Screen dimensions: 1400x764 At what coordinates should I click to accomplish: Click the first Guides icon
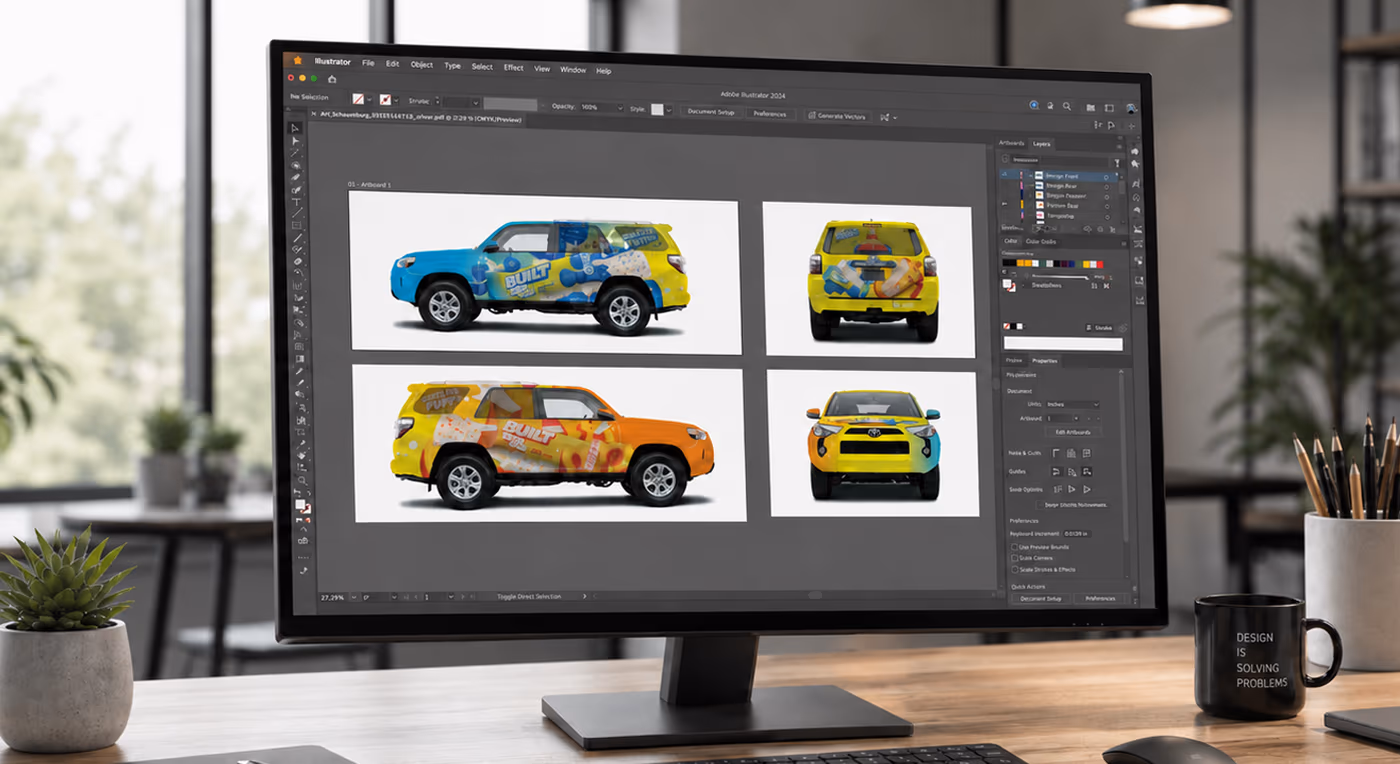(x=1056, y=471)
